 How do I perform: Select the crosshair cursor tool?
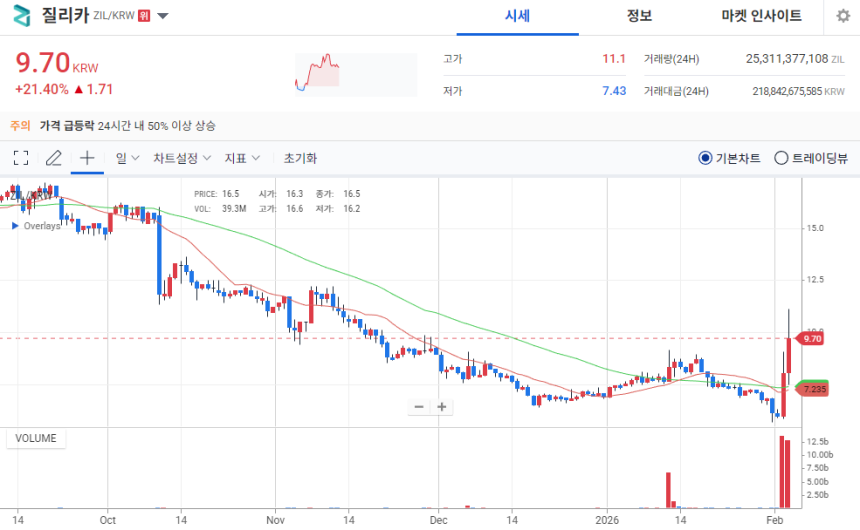(x=87, y=158)
